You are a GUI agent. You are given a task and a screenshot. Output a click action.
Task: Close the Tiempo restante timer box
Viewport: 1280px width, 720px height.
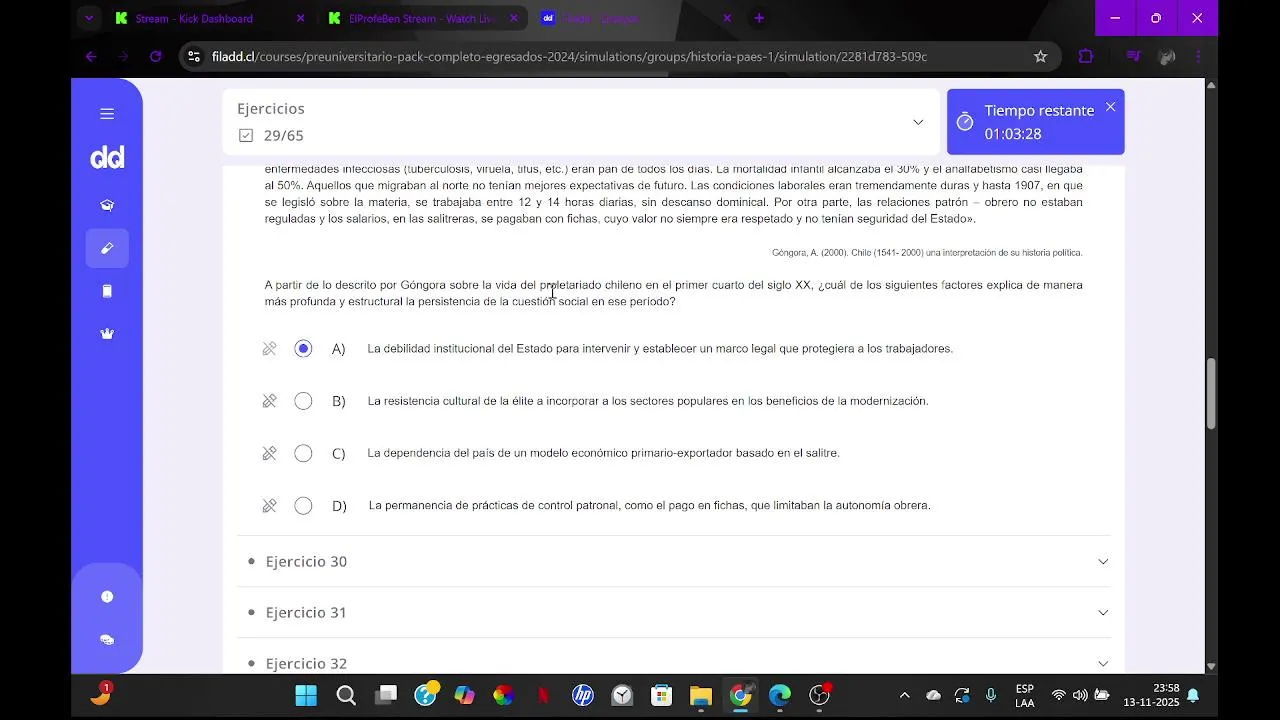(x=1110, y=107)
